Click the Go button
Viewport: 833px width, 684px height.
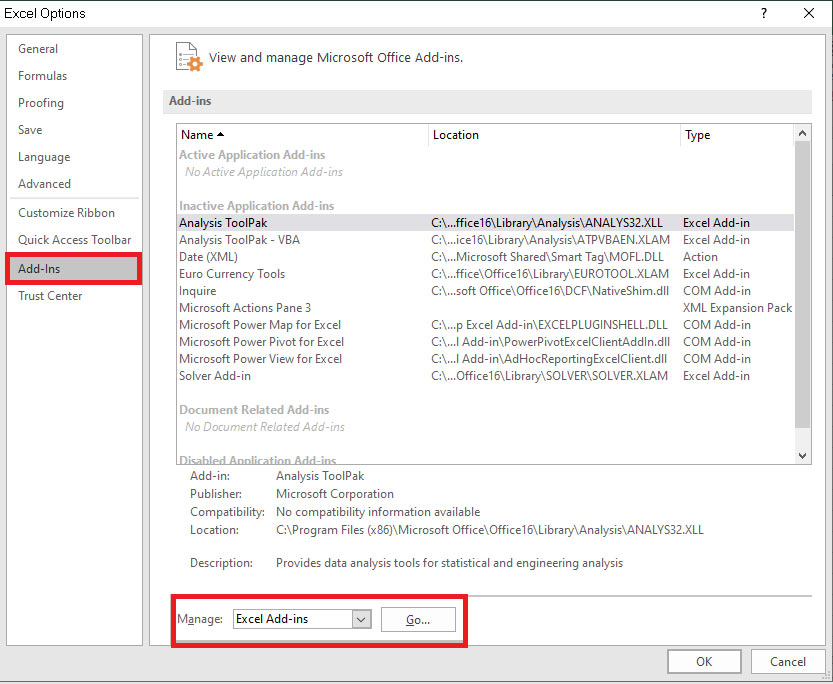tap(418, 618)
